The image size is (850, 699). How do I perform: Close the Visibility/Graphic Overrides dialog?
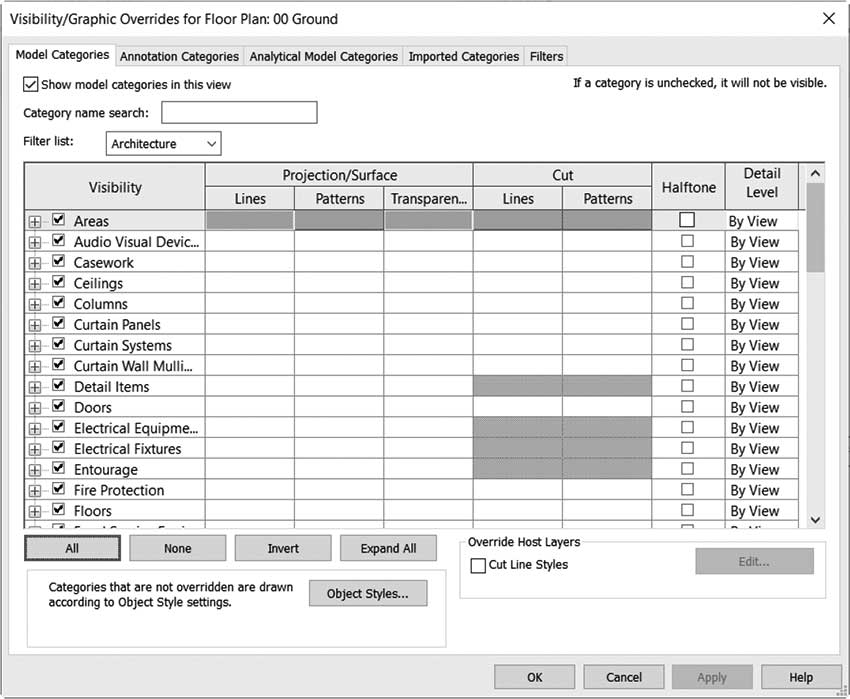point(828,18)
